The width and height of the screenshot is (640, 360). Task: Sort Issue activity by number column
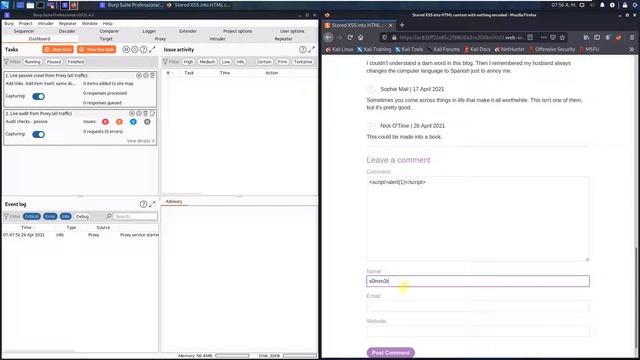(x=168, y=73)
